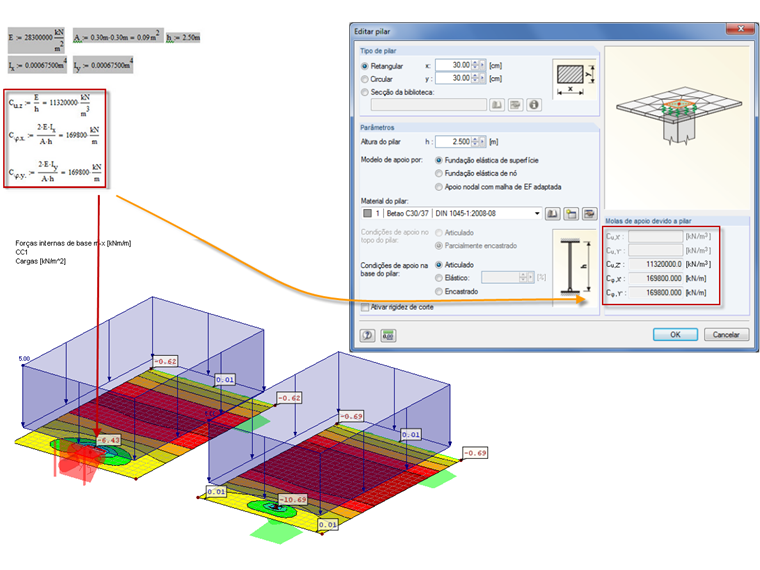
Task: Click the y dimension spinner arrows
Action: click(475, 78)
